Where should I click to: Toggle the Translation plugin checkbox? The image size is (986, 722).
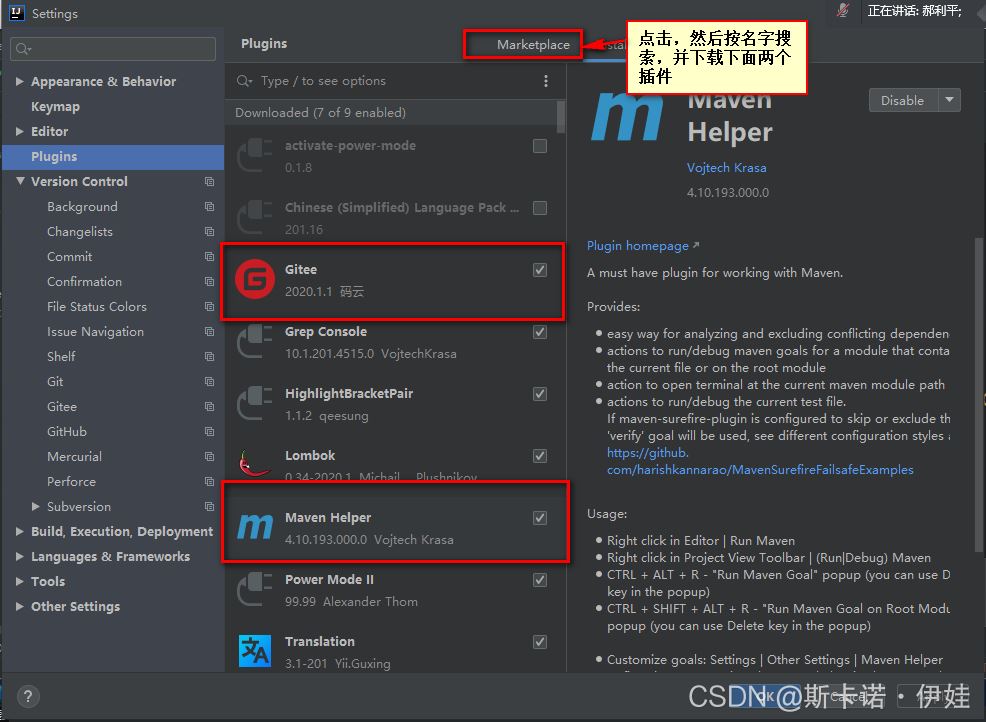pyautogui.click(x=540, y=641)
